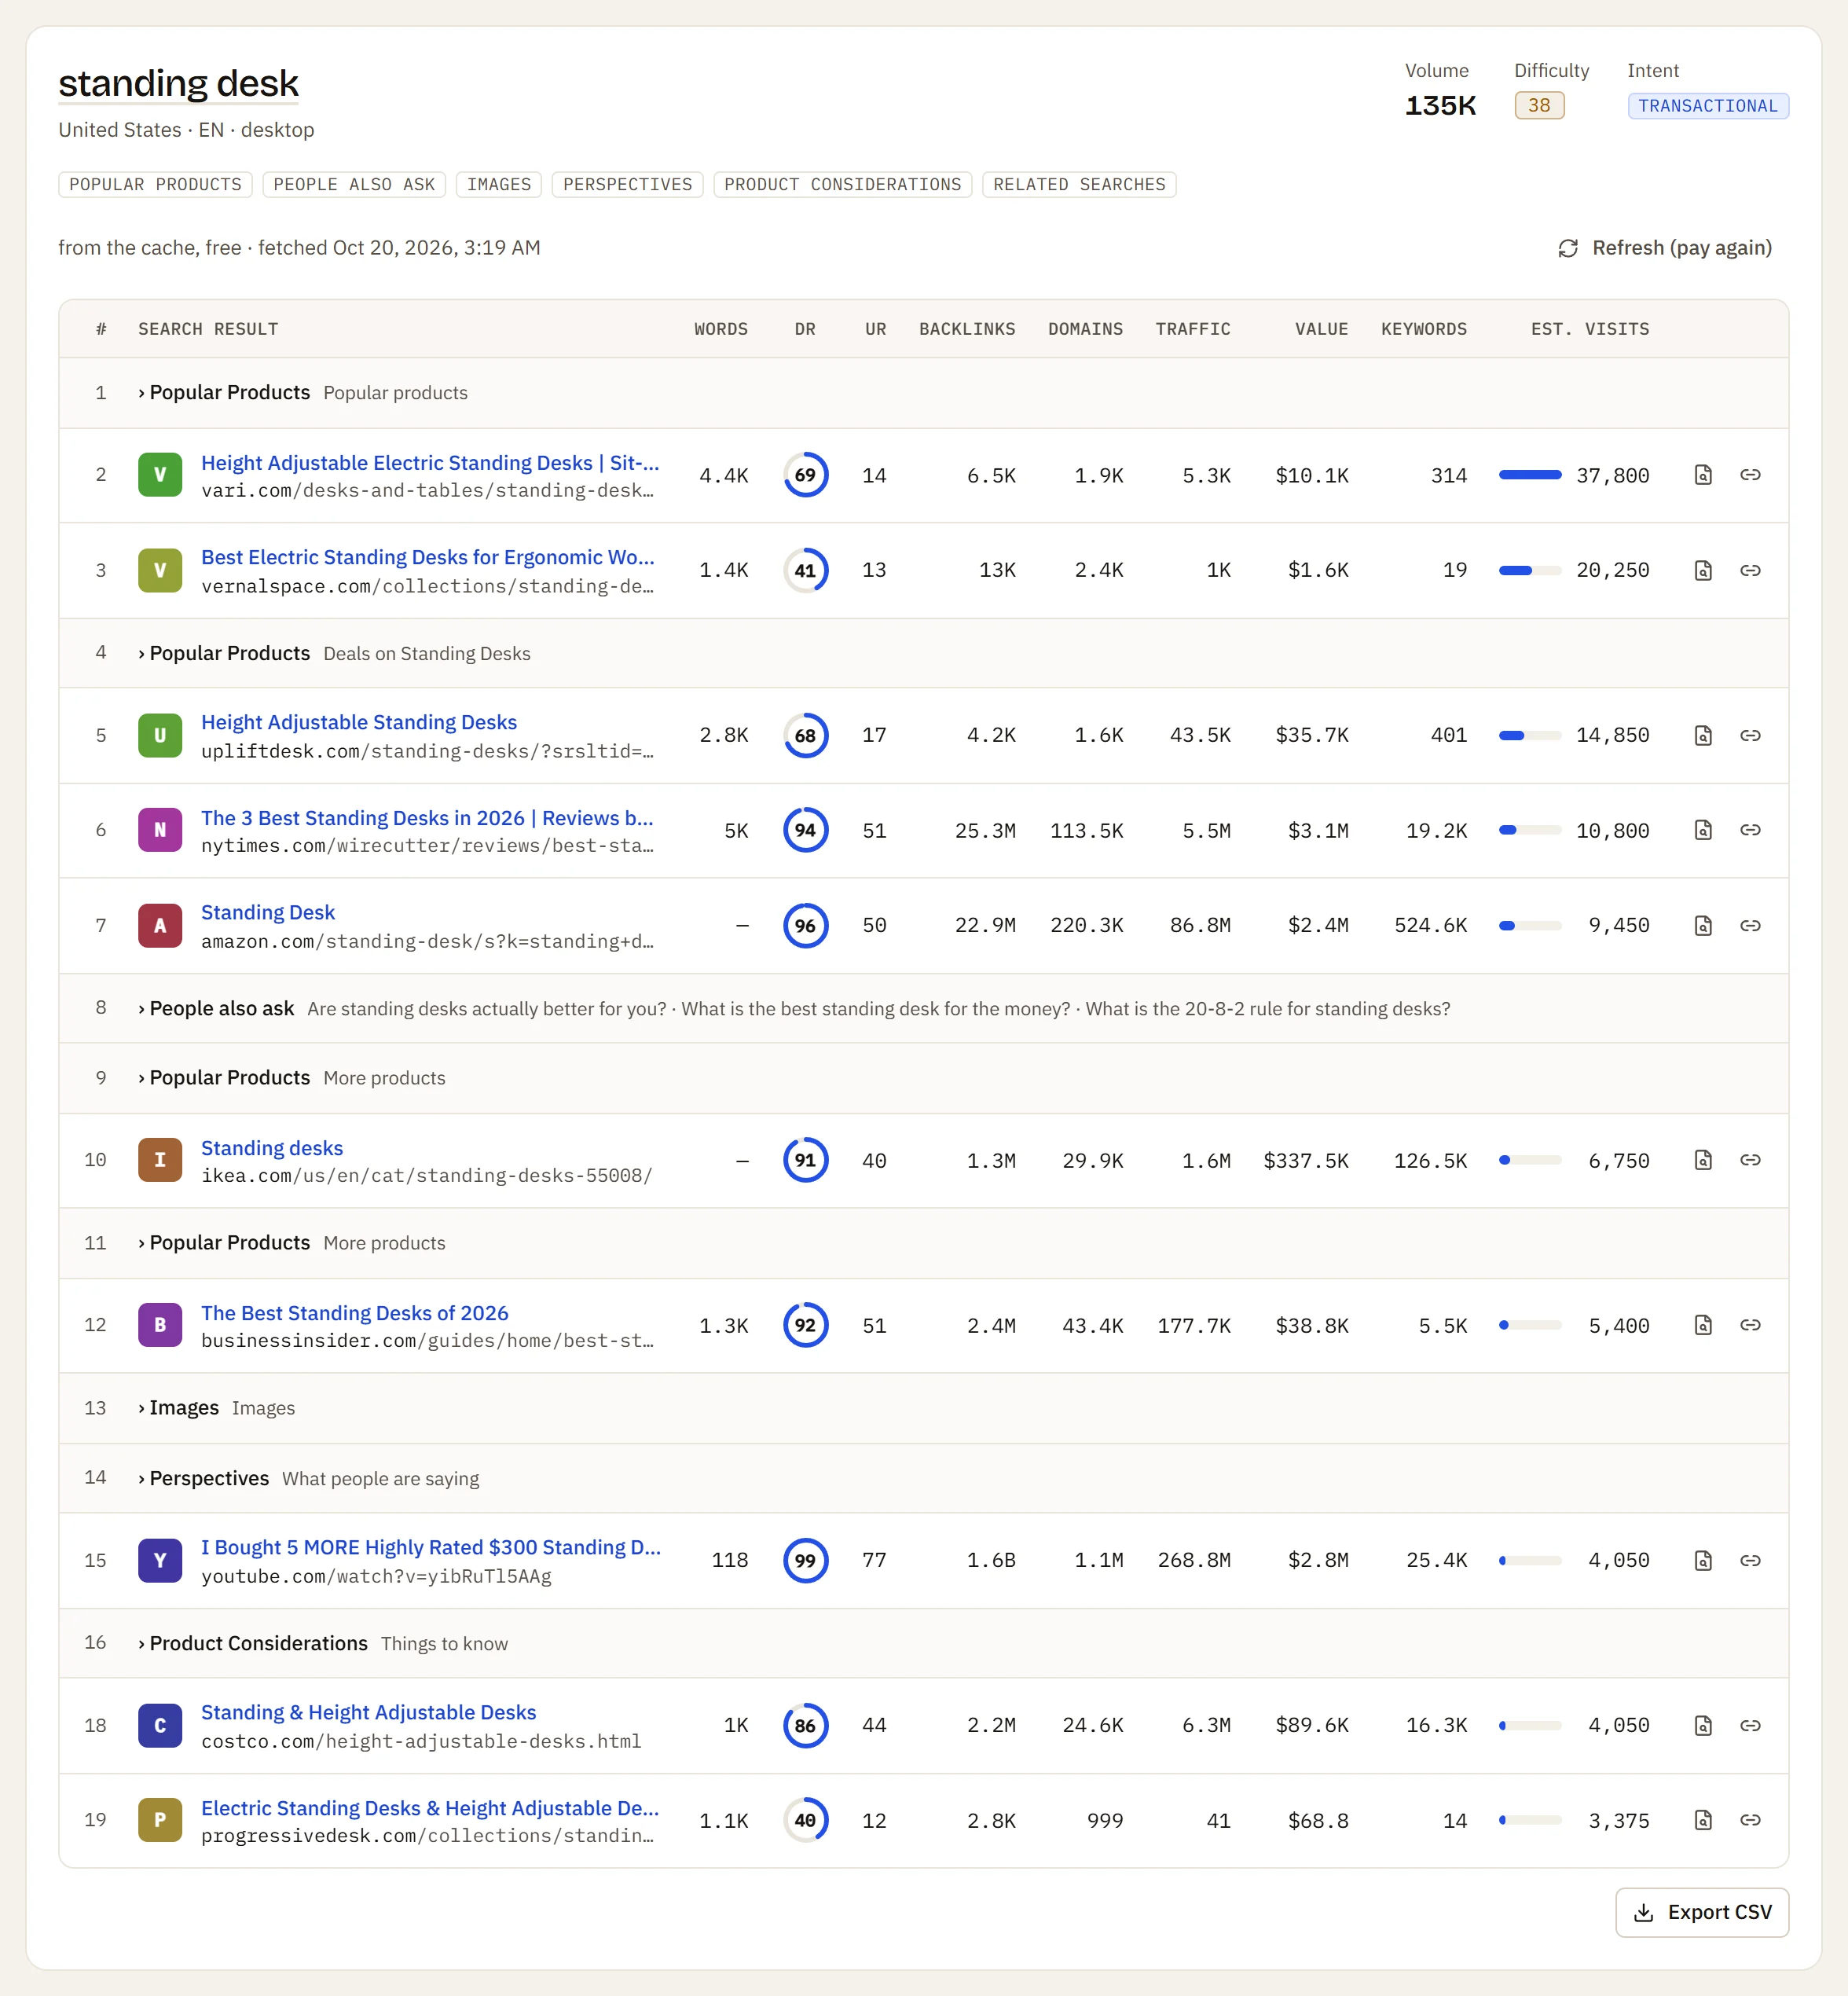Open page inspect icon for progressivedesk.com row
The width and height of the screenshot is (1848, 1996).
[1703, 1820]
